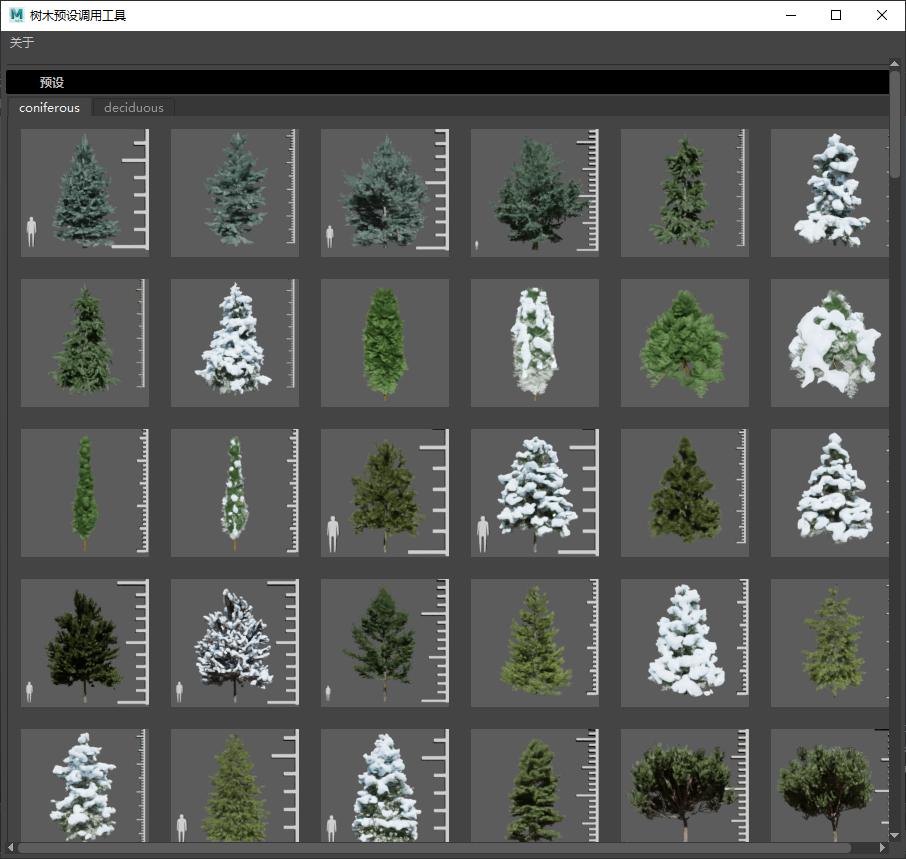Select the round-canopy tree preset at bottom right

click(x=830, y=786)
